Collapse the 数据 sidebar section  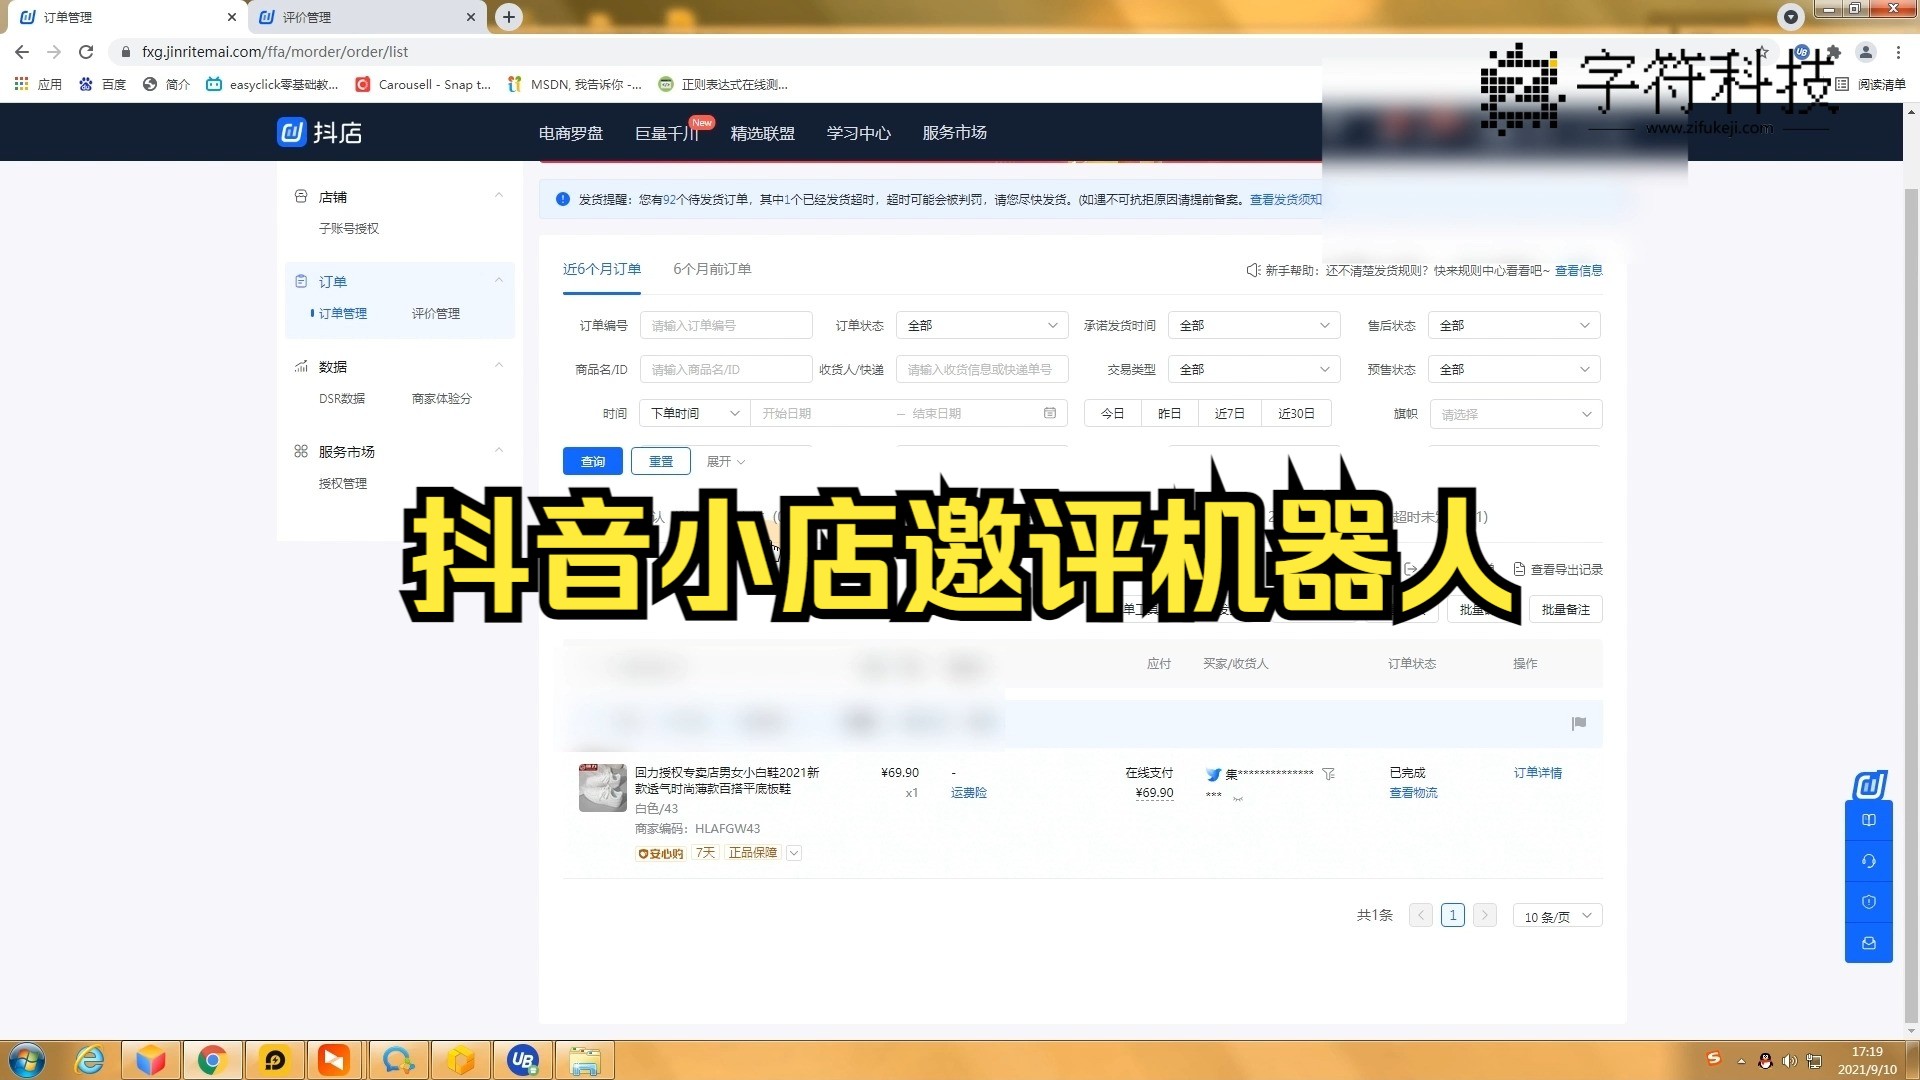[498, 367]
